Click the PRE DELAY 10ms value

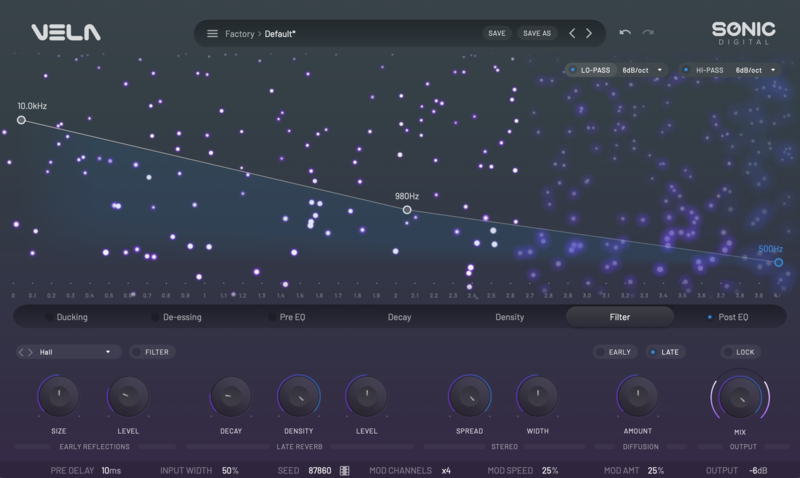(111, 470)
